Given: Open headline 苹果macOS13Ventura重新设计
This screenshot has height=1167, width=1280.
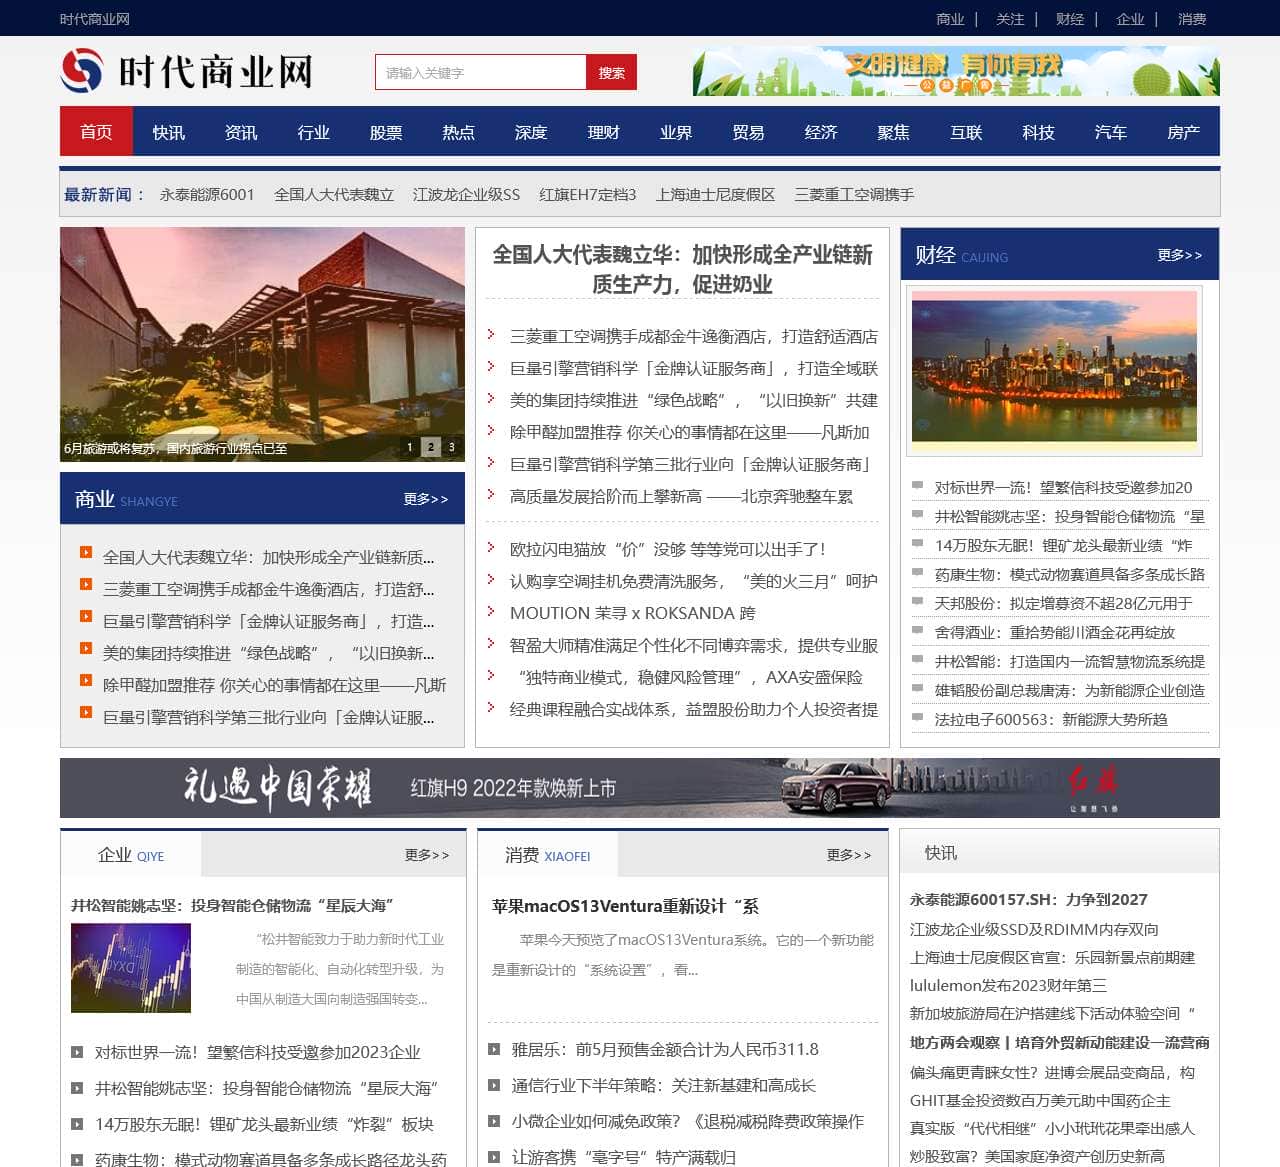Looking at the screenshot, I should tap(625, 906).
